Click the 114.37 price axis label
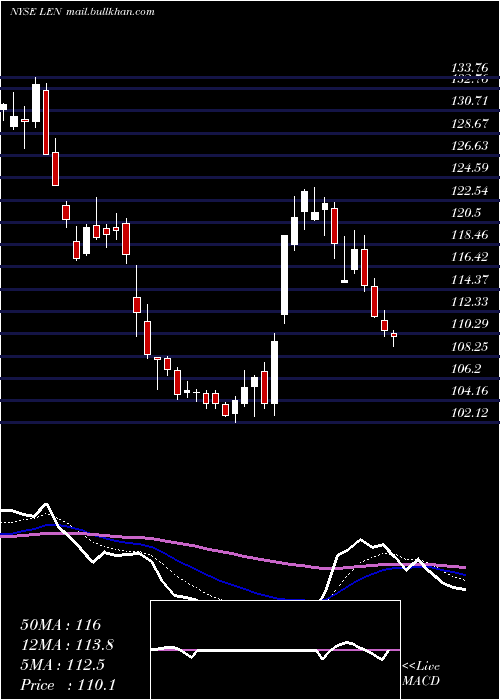Screen dimensions: 500x700 (469, 279)
